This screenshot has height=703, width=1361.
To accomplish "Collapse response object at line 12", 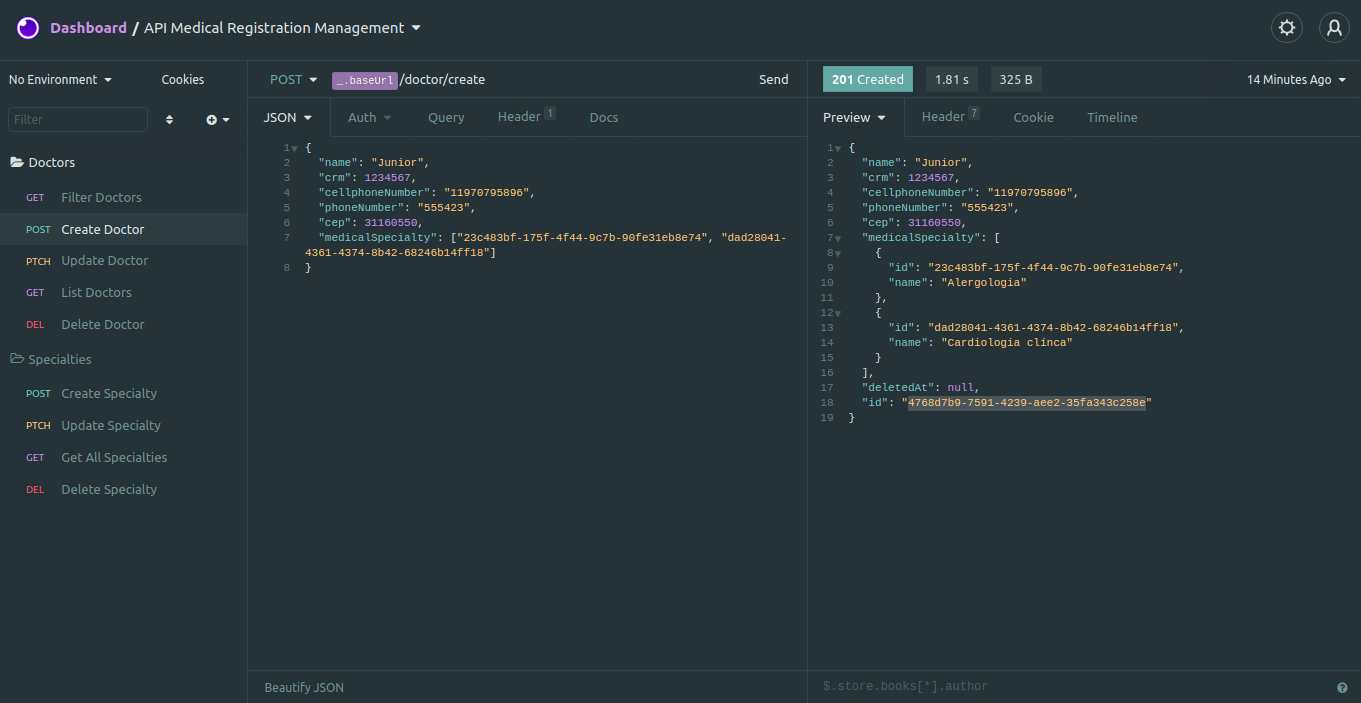I will (837, 313).
